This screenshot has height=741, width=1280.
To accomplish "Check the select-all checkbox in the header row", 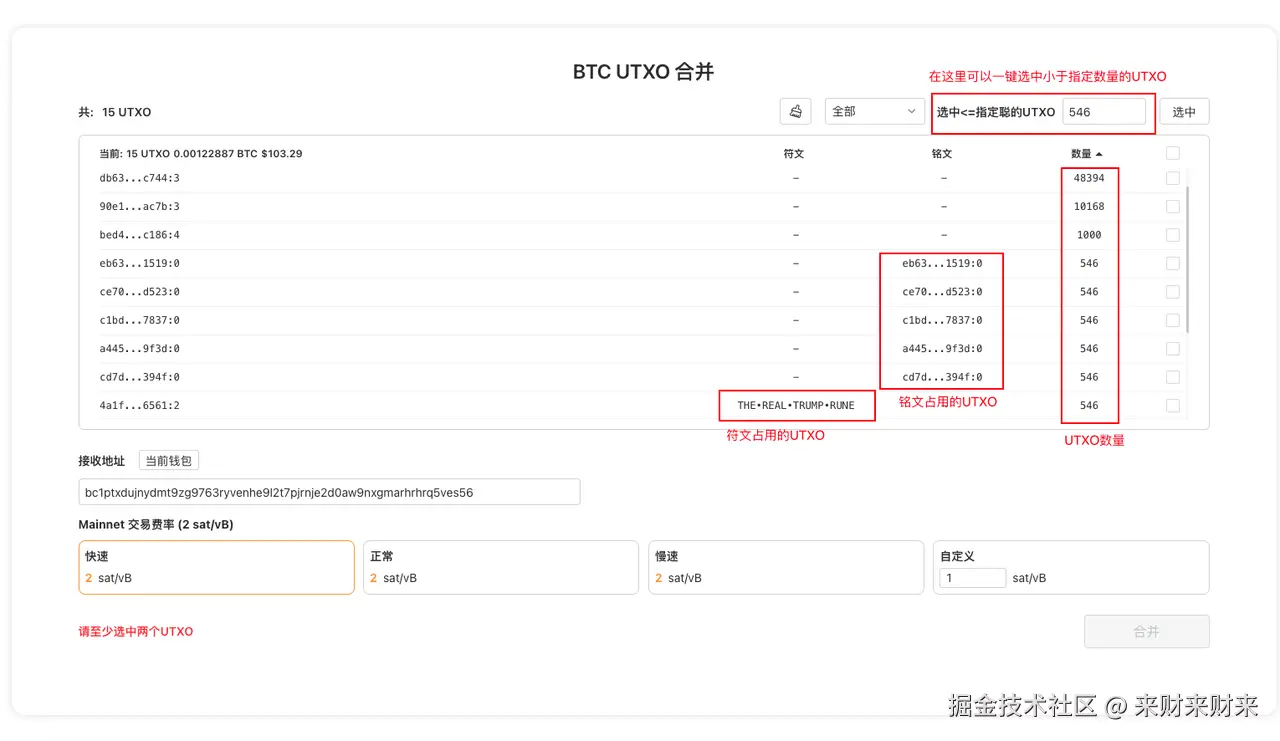I will pos(1171,152).
